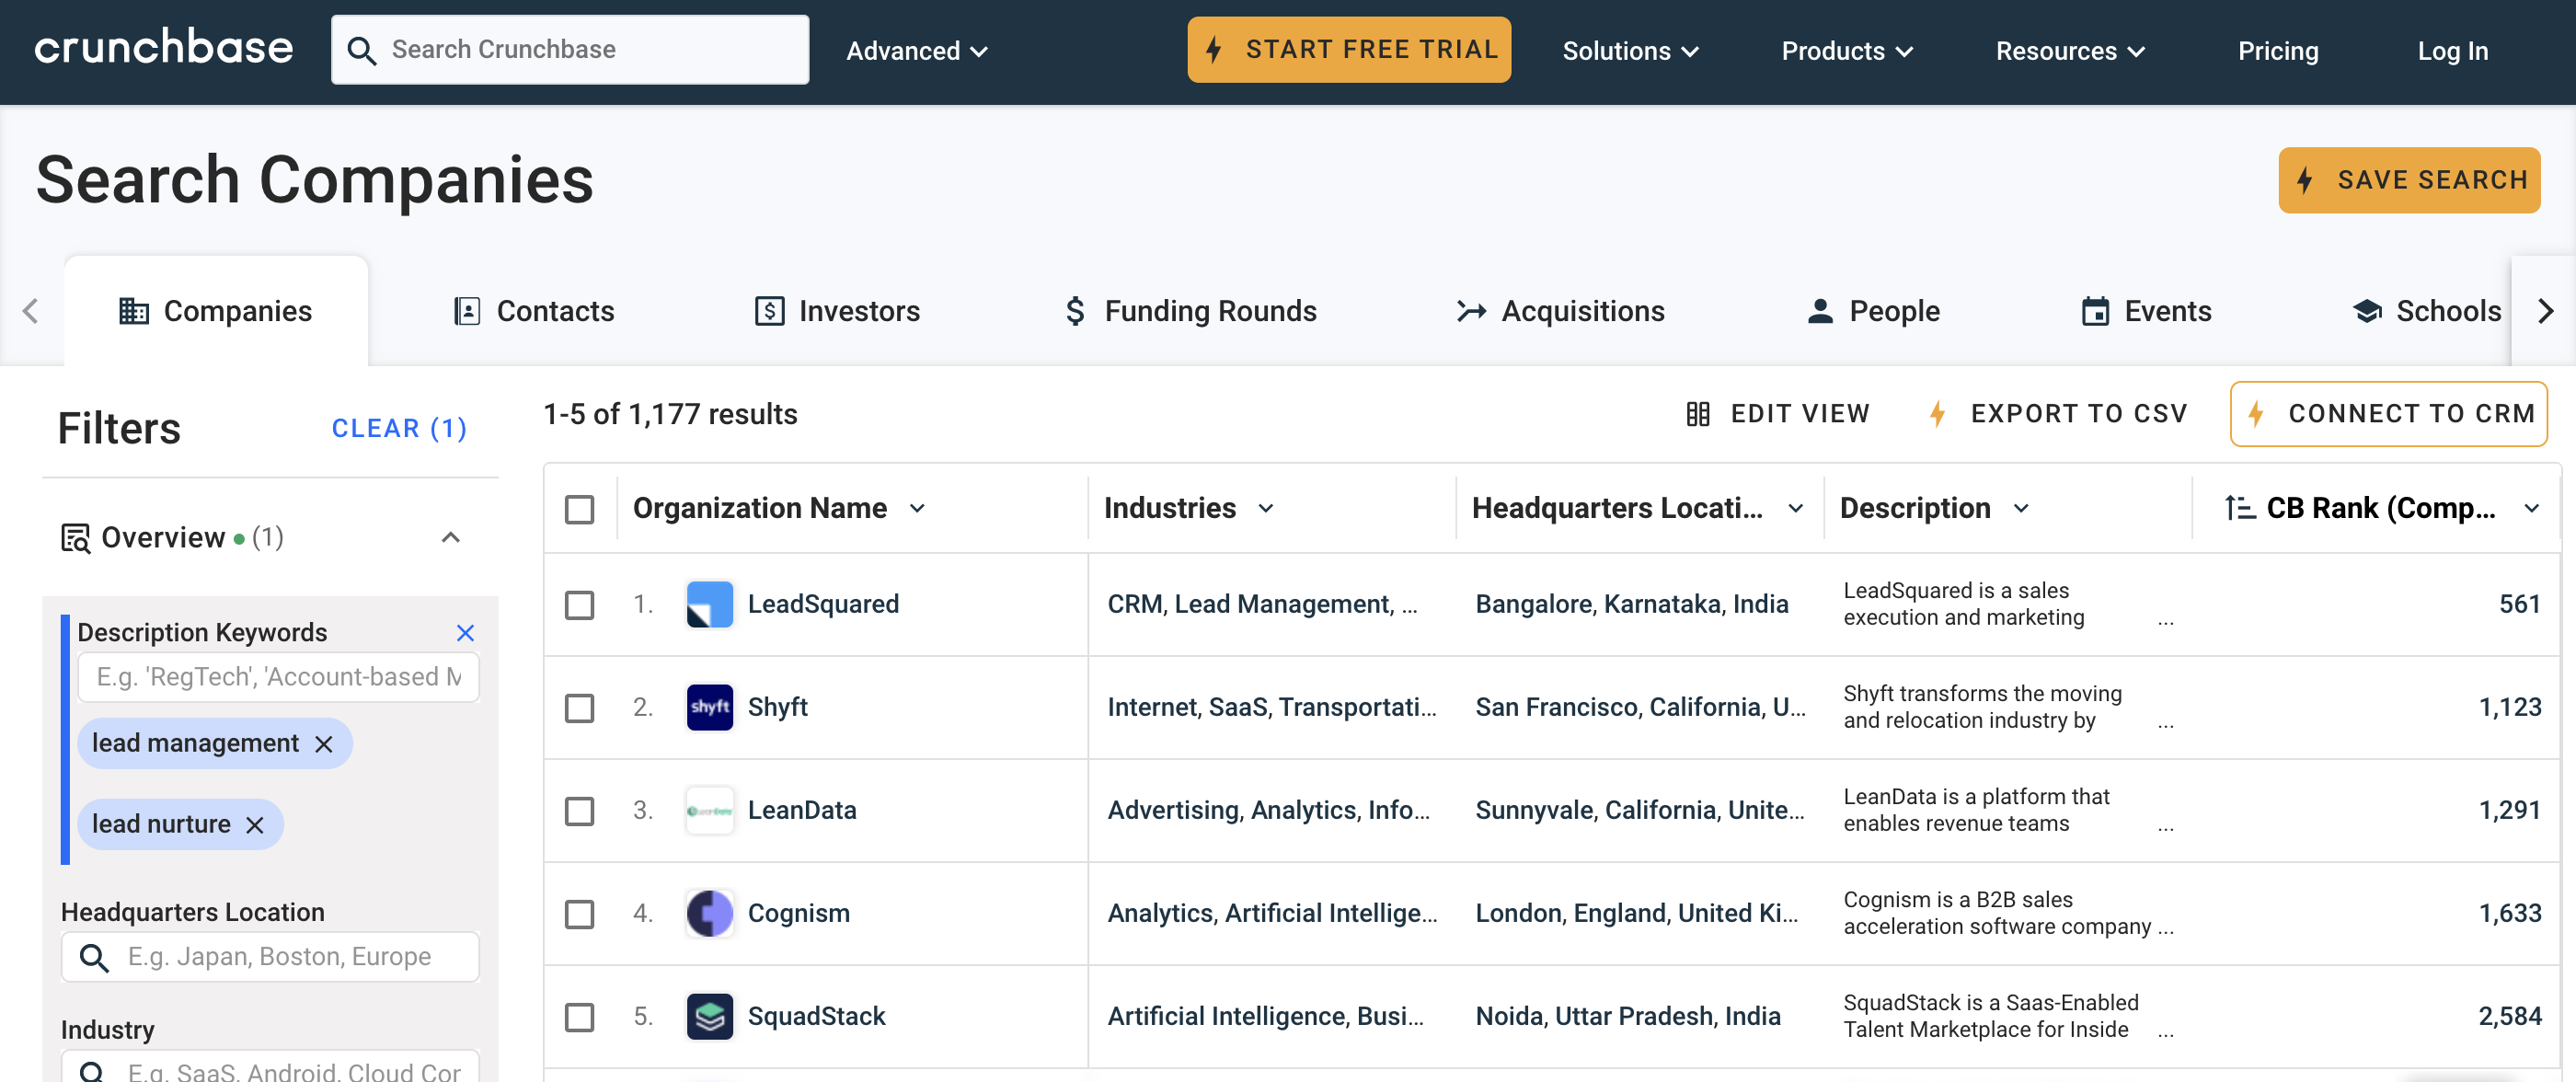Click search icon in Headquarters Location field
2576x1082 pixels.
click(x=94, y=958)
